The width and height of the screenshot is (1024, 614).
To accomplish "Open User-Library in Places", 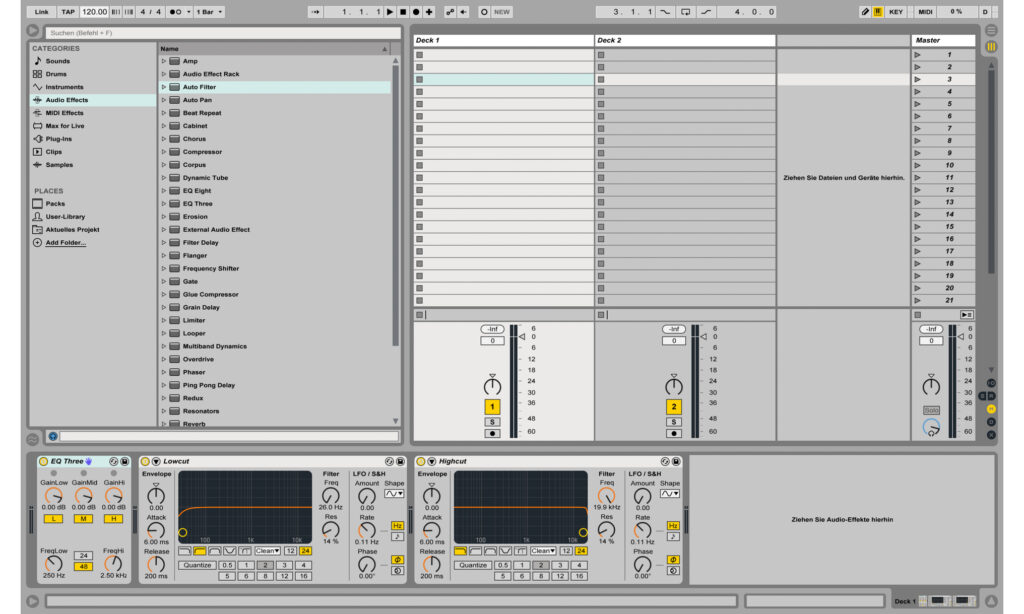I will coord(65,217).
